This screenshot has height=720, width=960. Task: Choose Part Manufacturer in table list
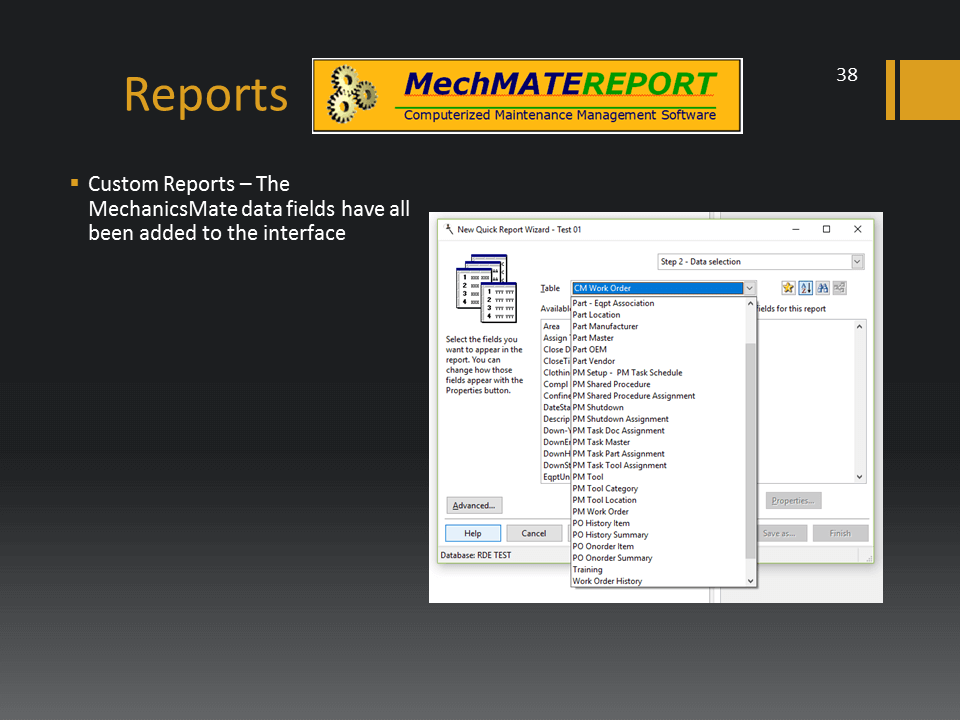(658, 326)
